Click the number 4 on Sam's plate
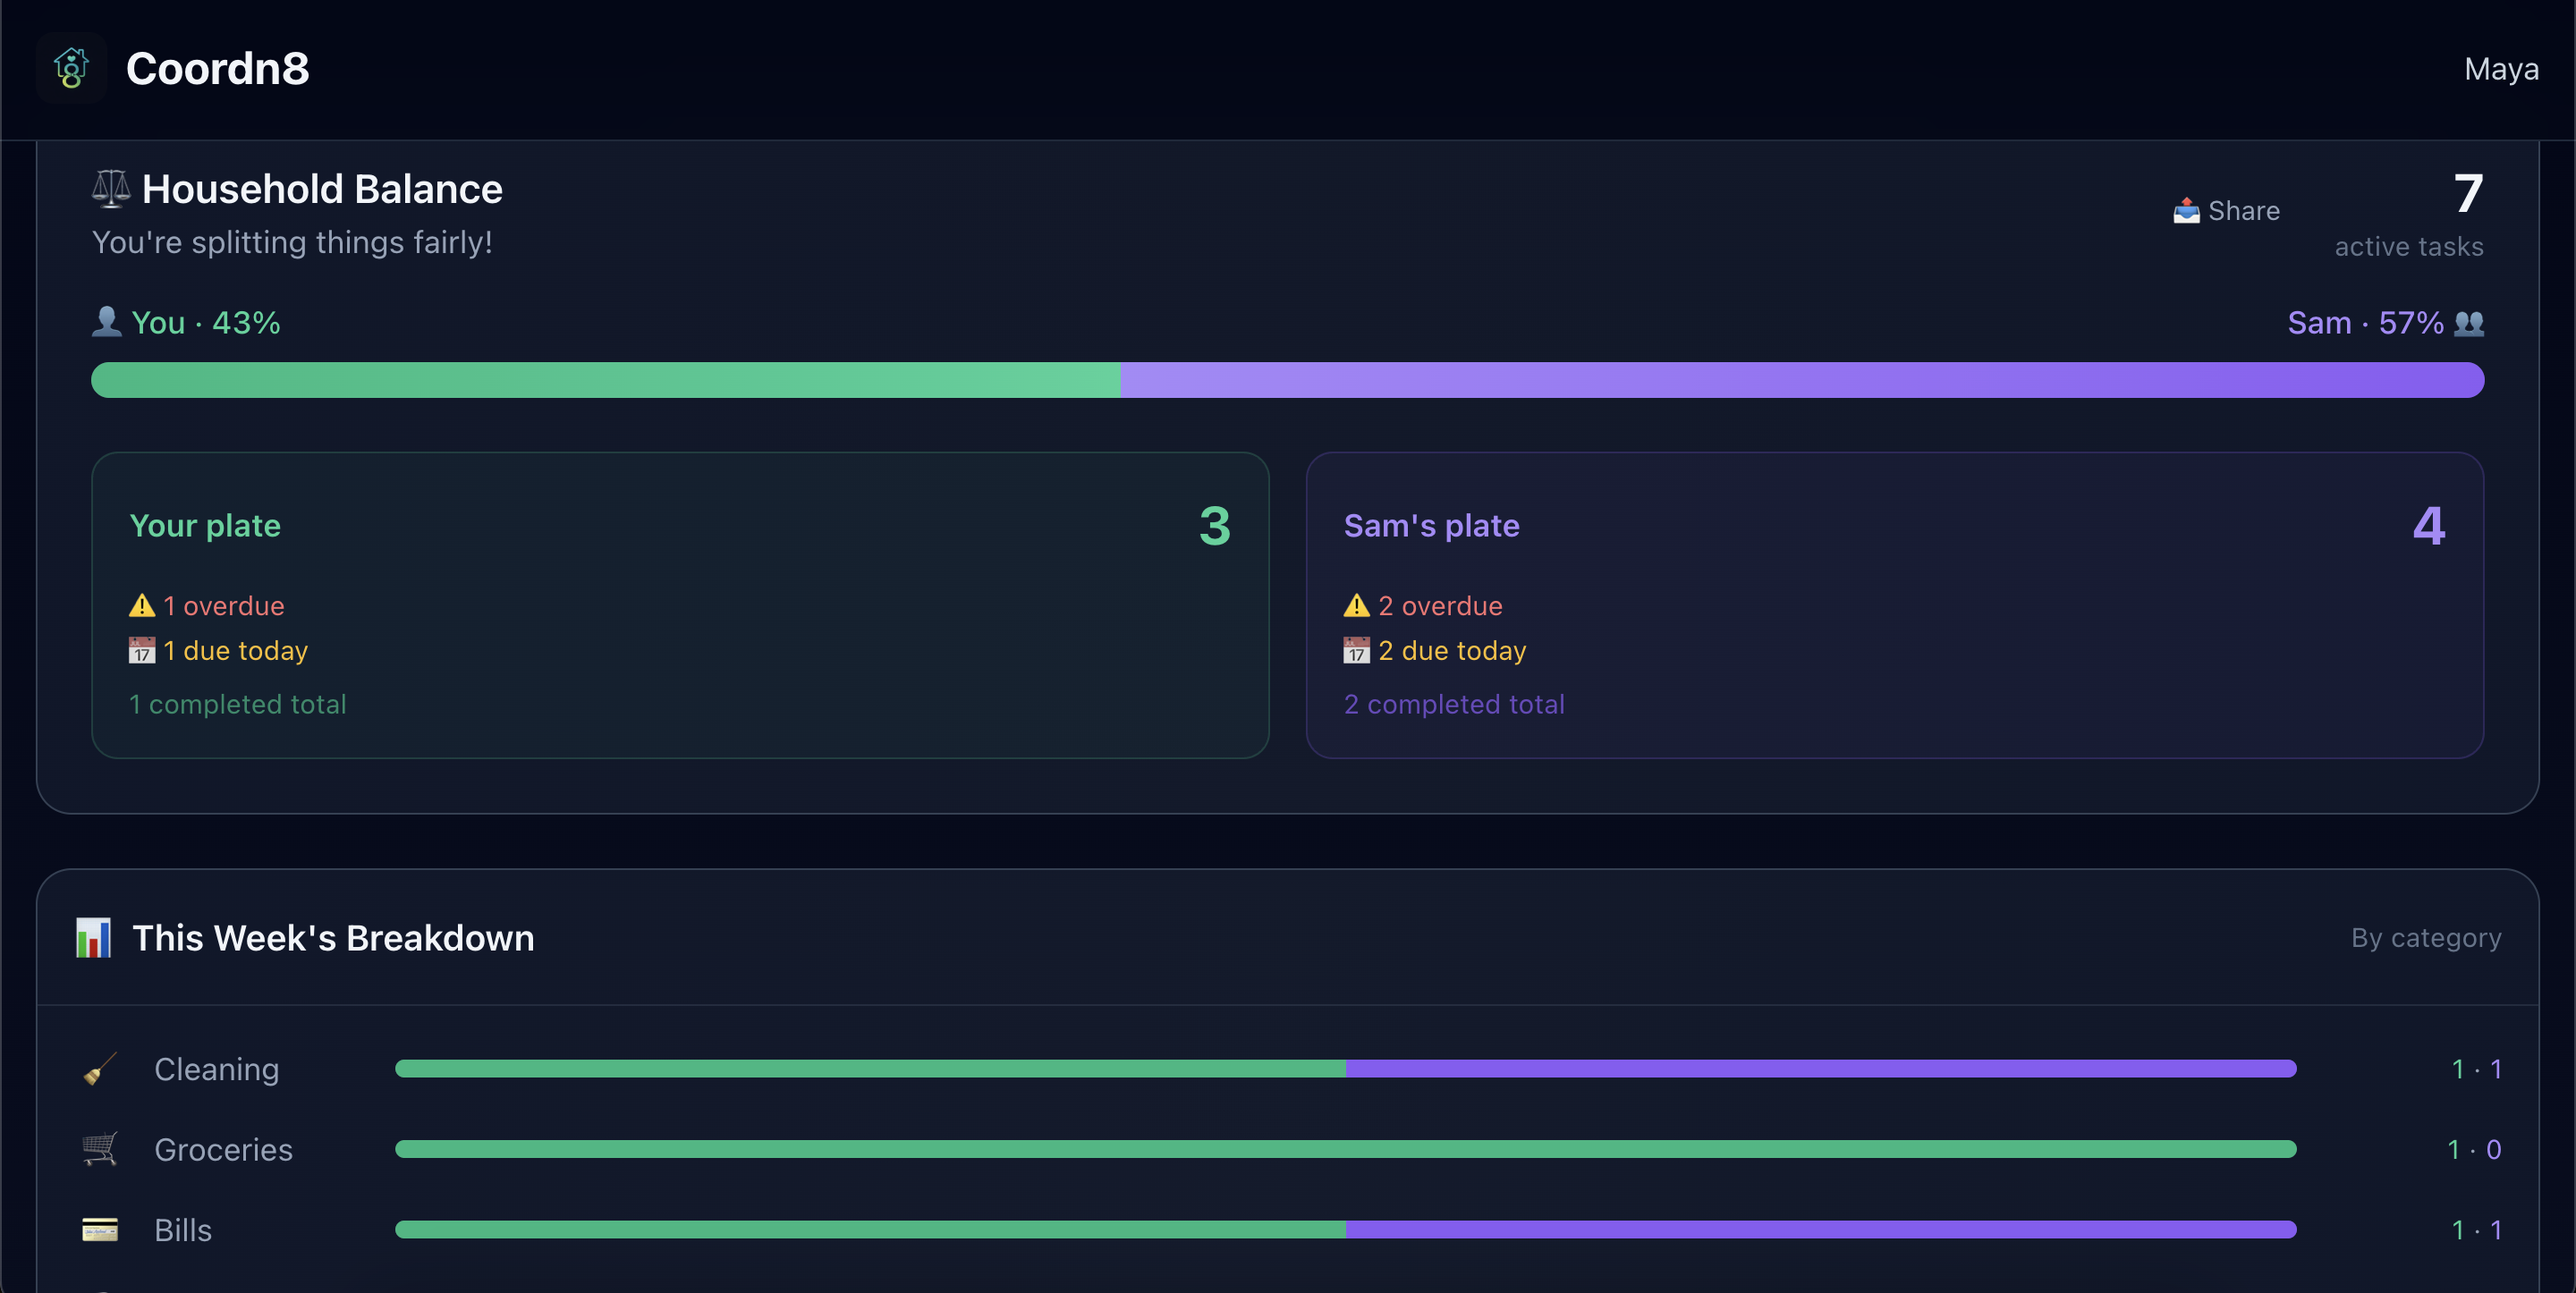This screenshot has height=1293, width=2576. pos(2429,526)
